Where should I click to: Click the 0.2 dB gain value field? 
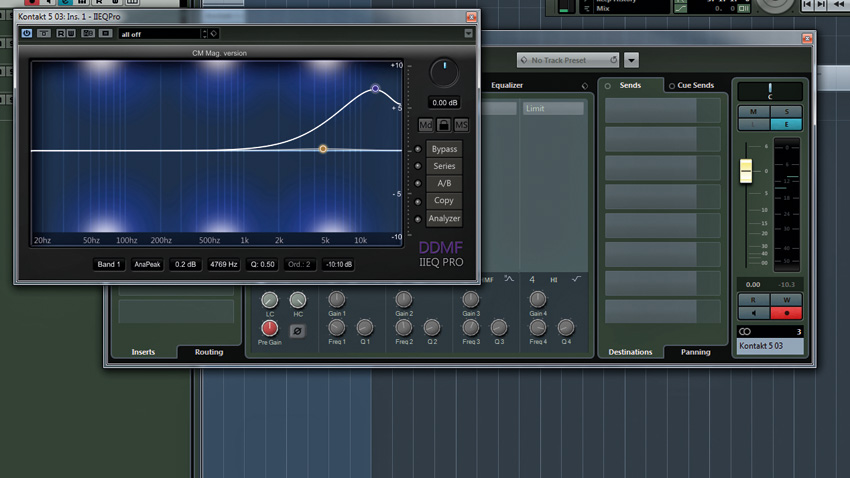pos(185,264)
